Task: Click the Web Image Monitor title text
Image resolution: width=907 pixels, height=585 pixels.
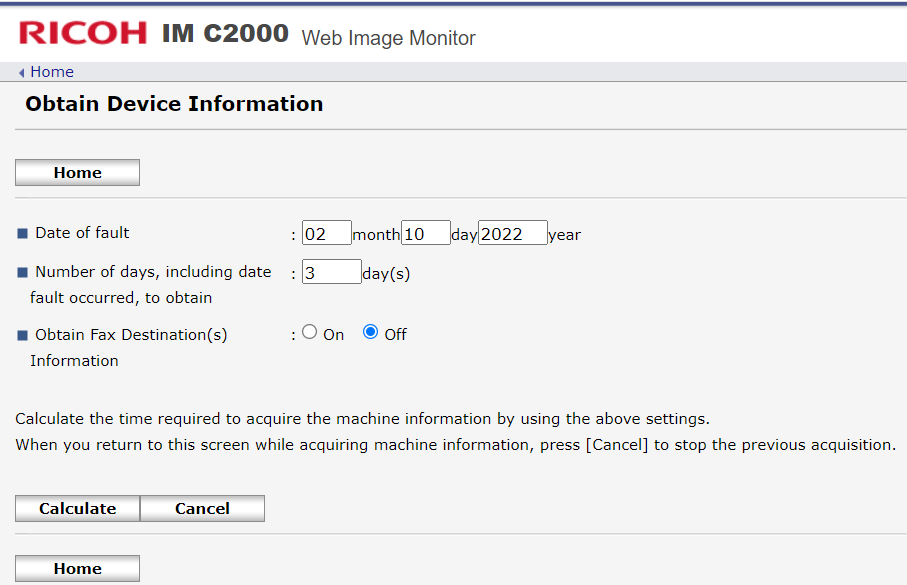Action: 388,38
